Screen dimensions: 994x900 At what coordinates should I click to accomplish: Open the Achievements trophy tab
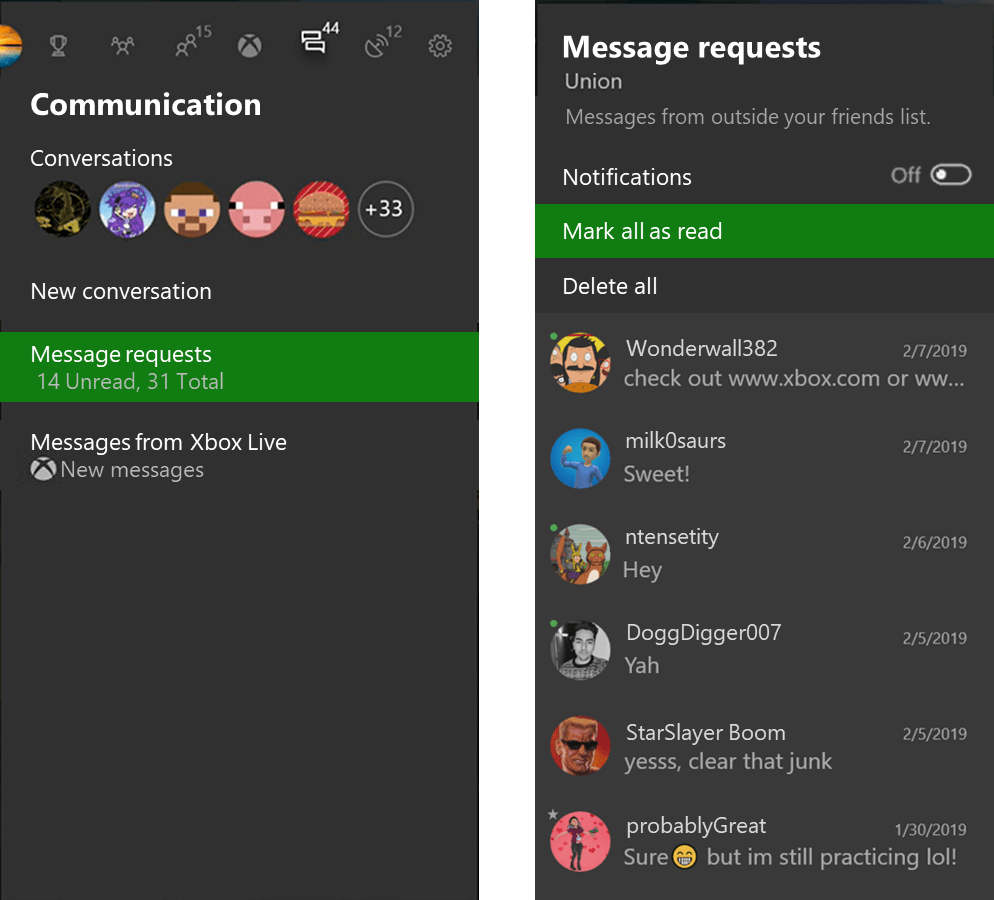point(58,46)
